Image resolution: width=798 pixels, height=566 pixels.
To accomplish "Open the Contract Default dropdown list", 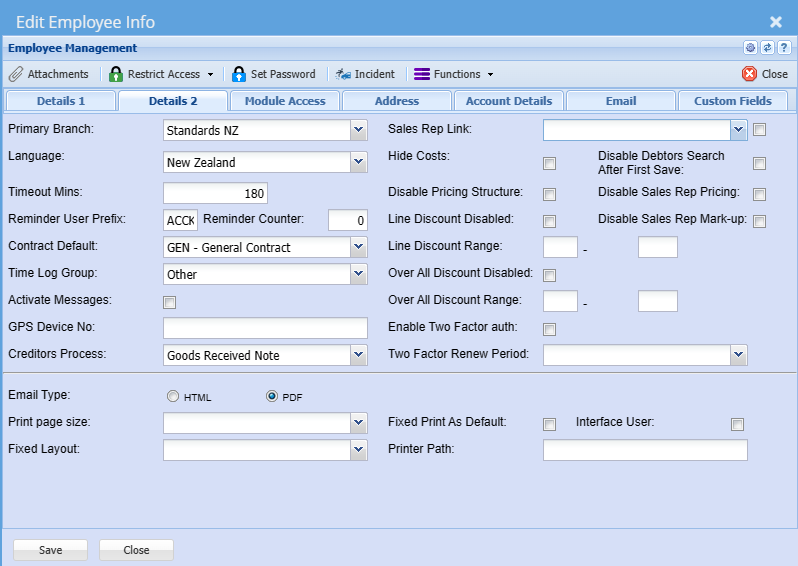I will click(359, 247).
